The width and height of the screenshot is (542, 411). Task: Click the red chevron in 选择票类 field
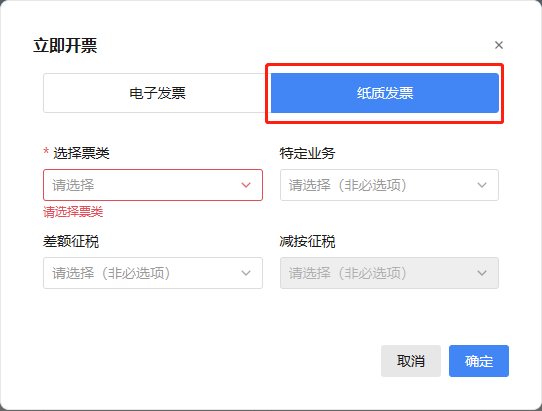click(246, 185)
